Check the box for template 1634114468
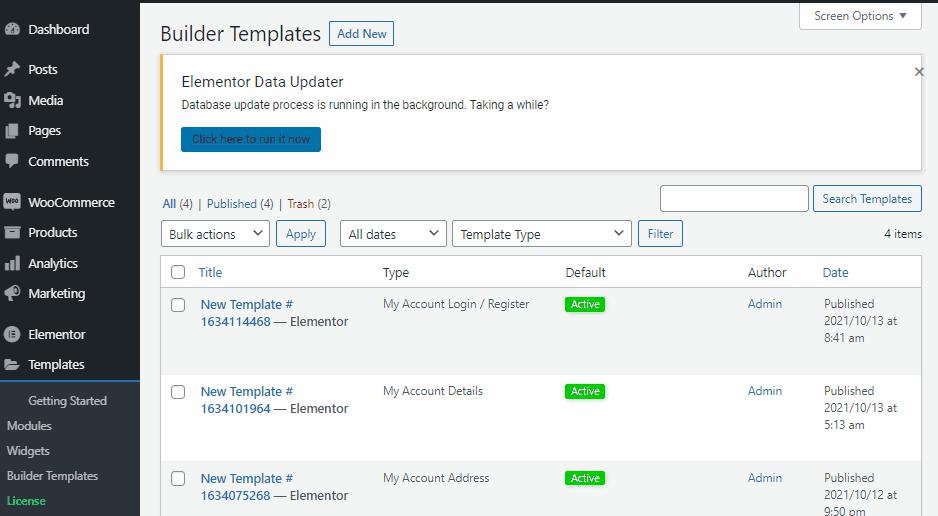 (x=178, y=305)
